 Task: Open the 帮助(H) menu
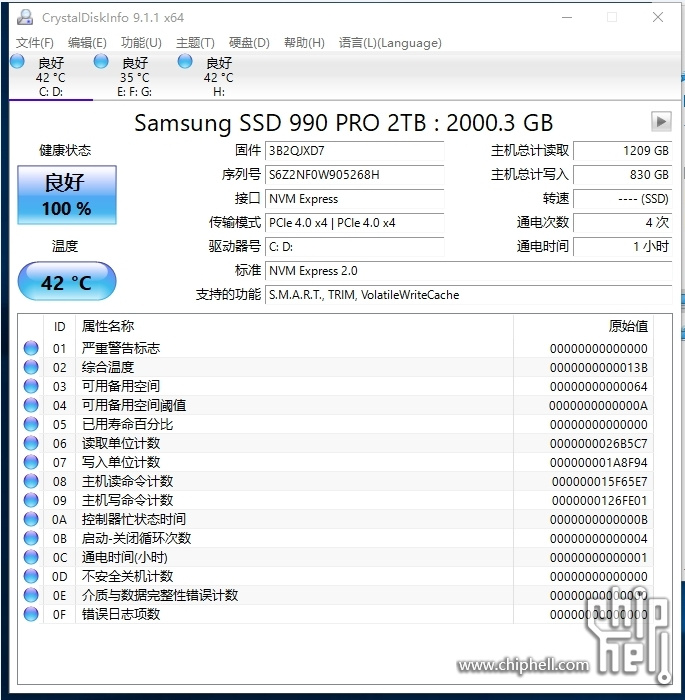[x=304, y=43]
